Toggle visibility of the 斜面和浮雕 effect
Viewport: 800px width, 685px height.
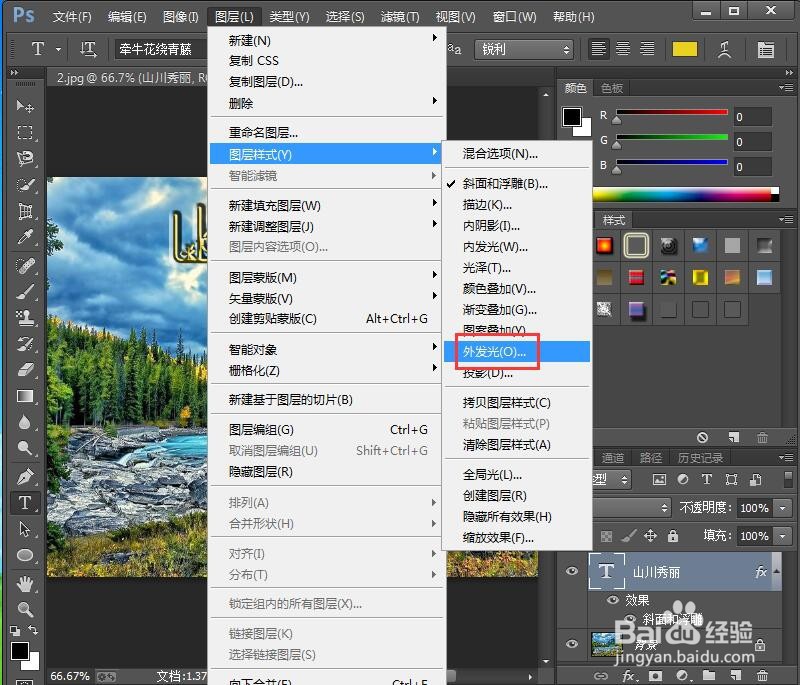click(630, 617)
